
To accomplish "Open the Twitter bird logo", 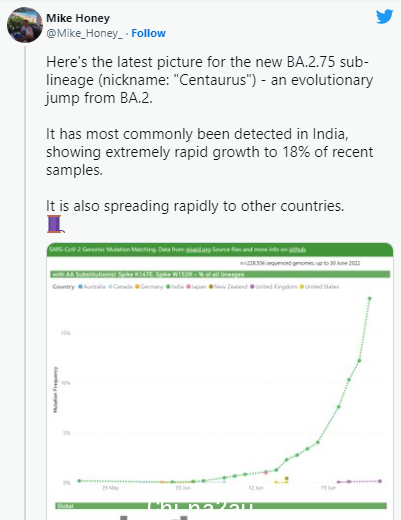I will click(x=385, y=17).
